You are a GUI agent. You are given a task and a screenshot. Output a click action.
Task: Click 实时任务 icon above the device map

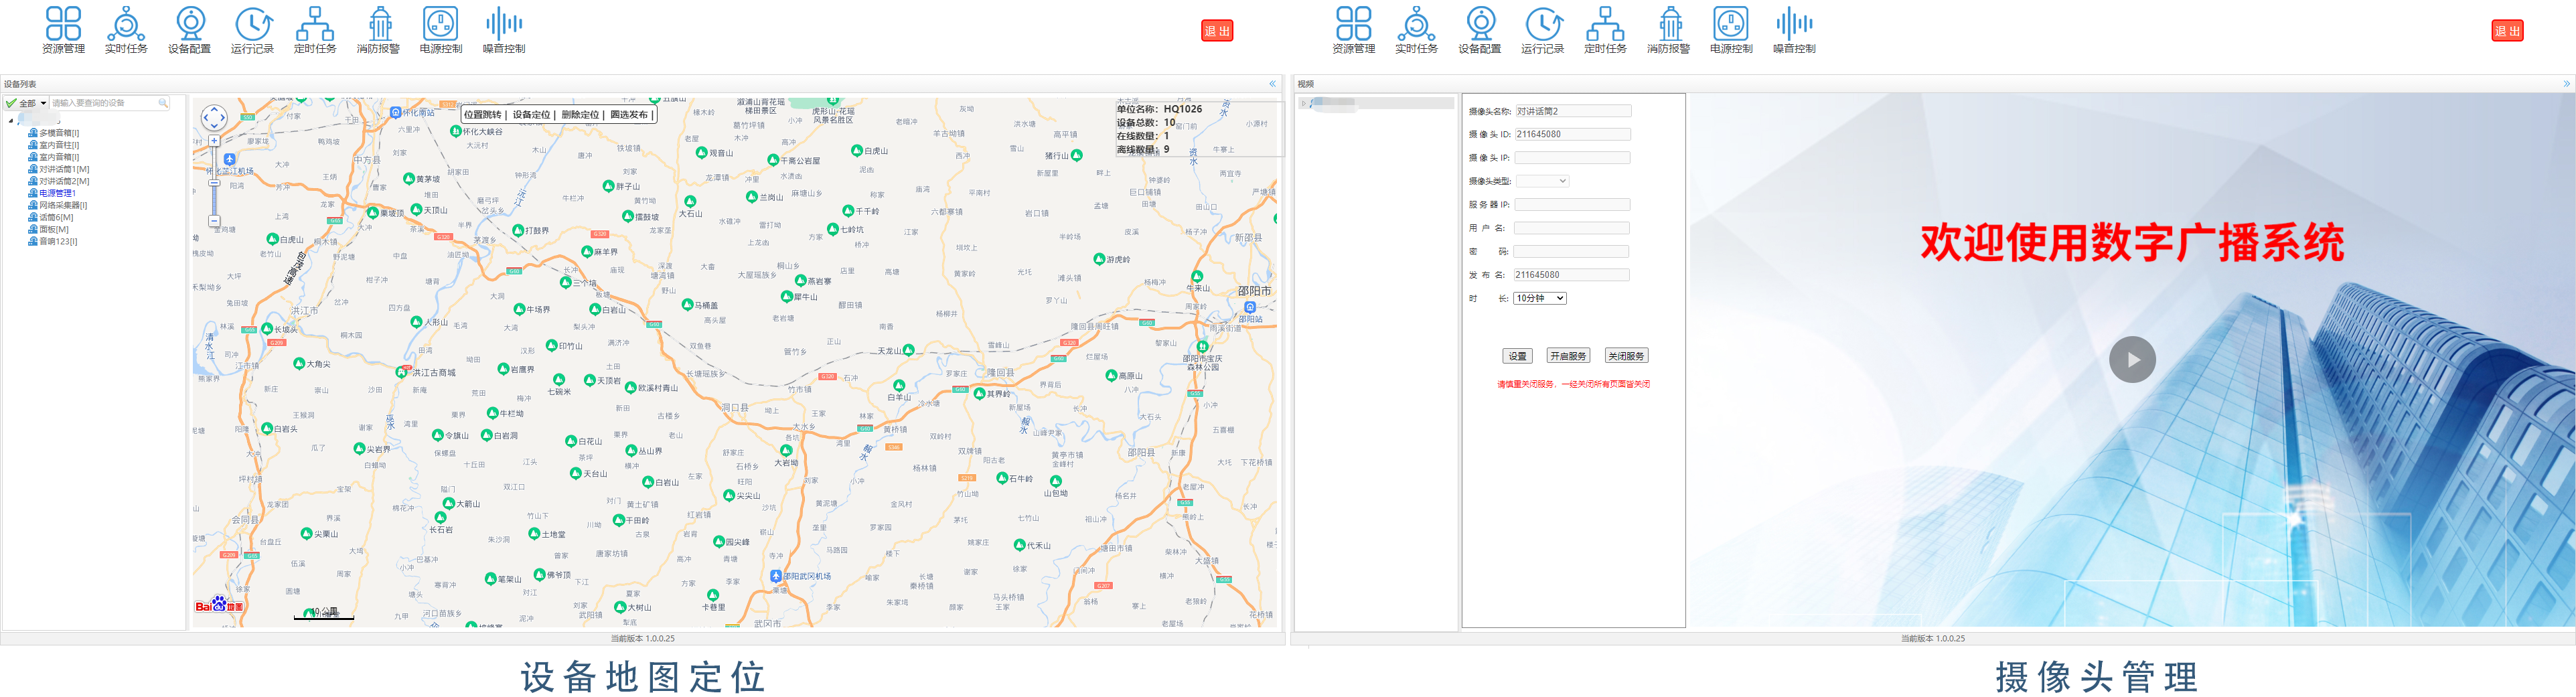[x=126, y=29]
